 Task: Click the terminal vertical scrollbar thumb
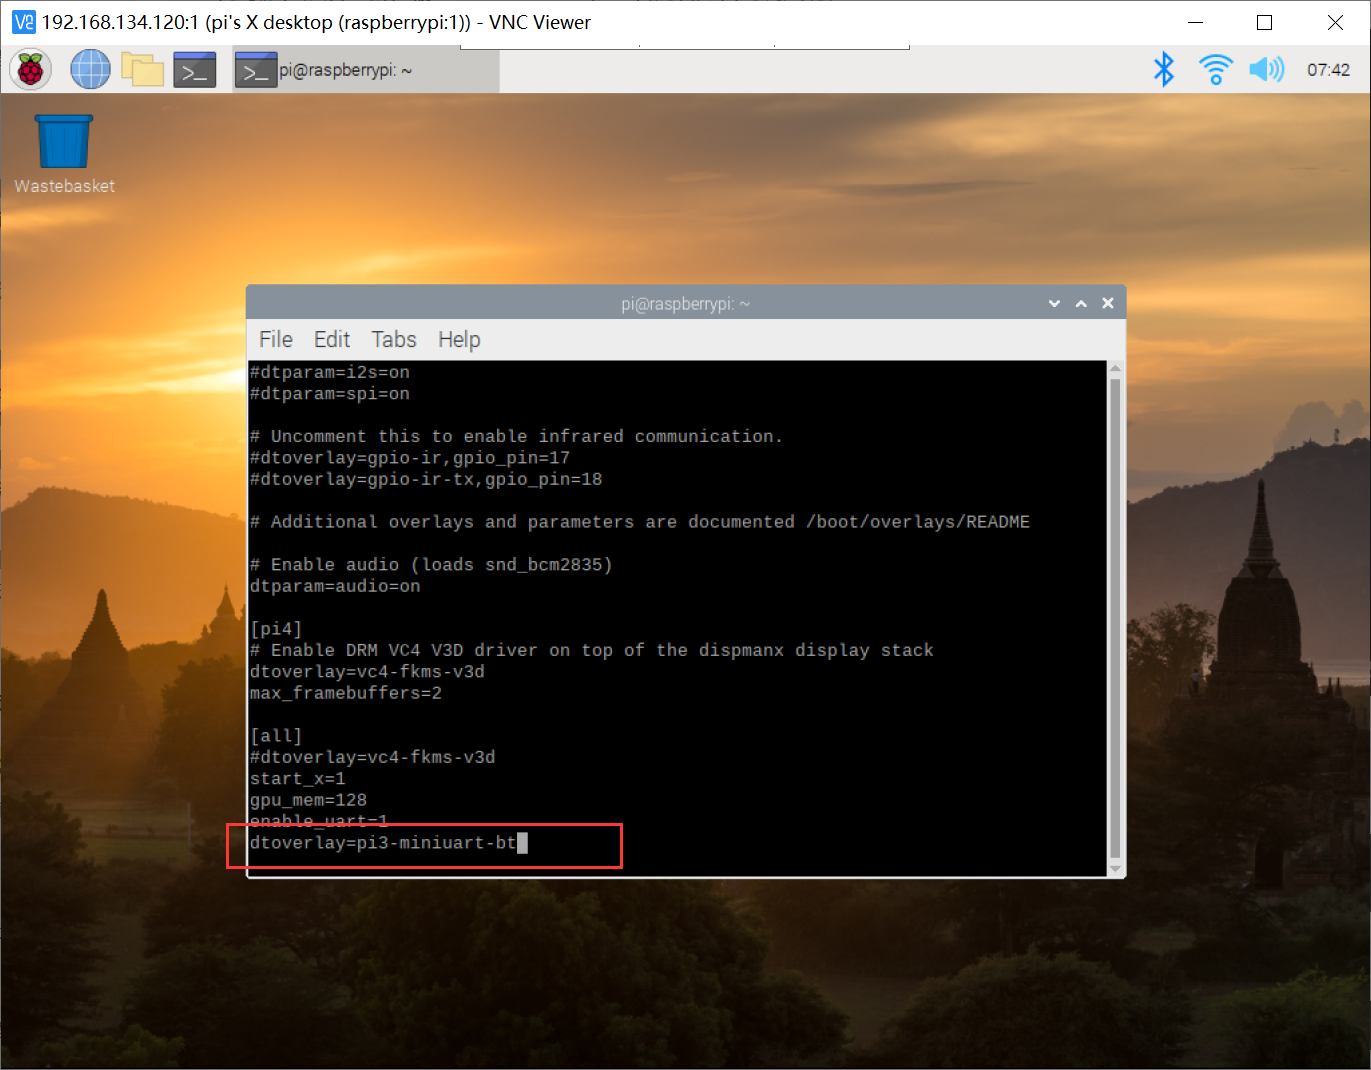pos(1115,618)
